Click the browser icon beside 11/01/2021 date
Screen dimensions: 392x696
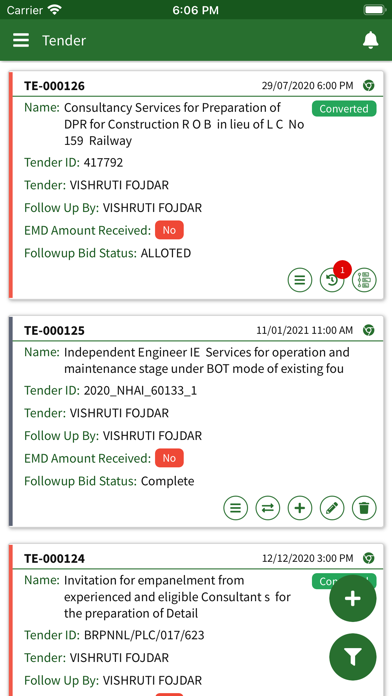click(368, 330)
